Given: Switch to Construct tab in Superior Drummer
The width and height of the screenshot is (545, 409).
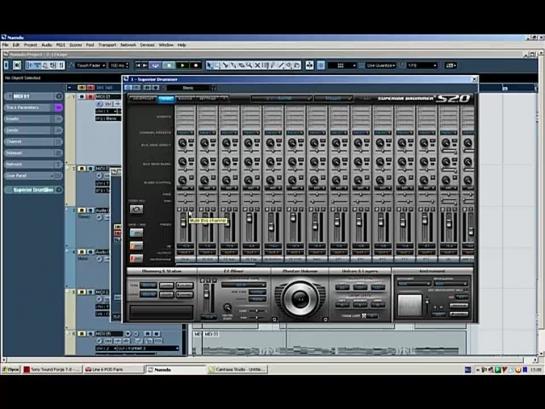Looking at the screenshot, I should tap(143, 99).
